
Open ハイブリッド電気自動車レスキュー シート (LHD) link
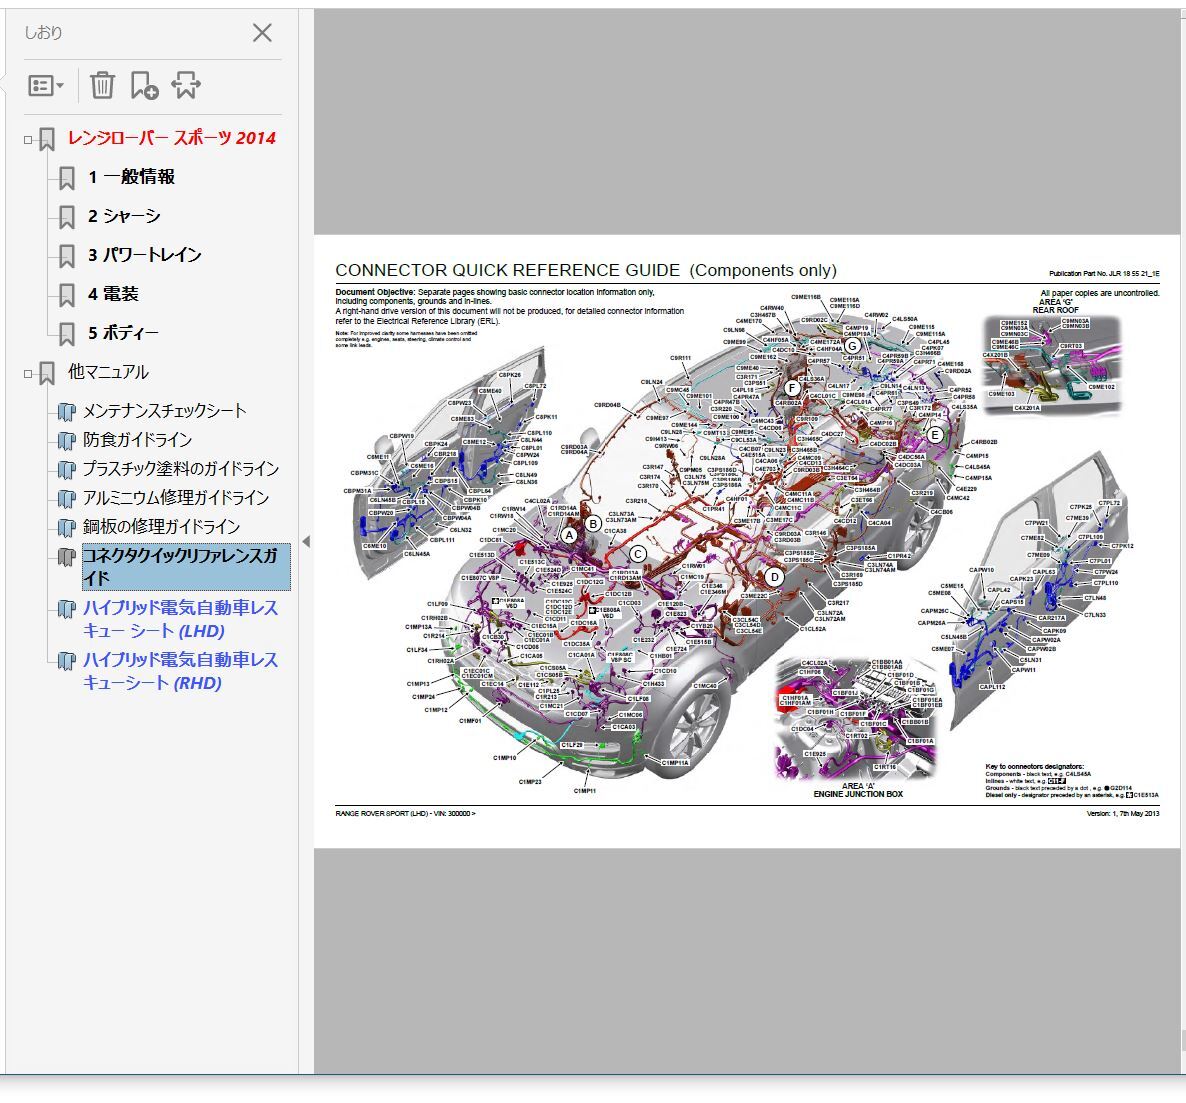(x=180, y=619)
